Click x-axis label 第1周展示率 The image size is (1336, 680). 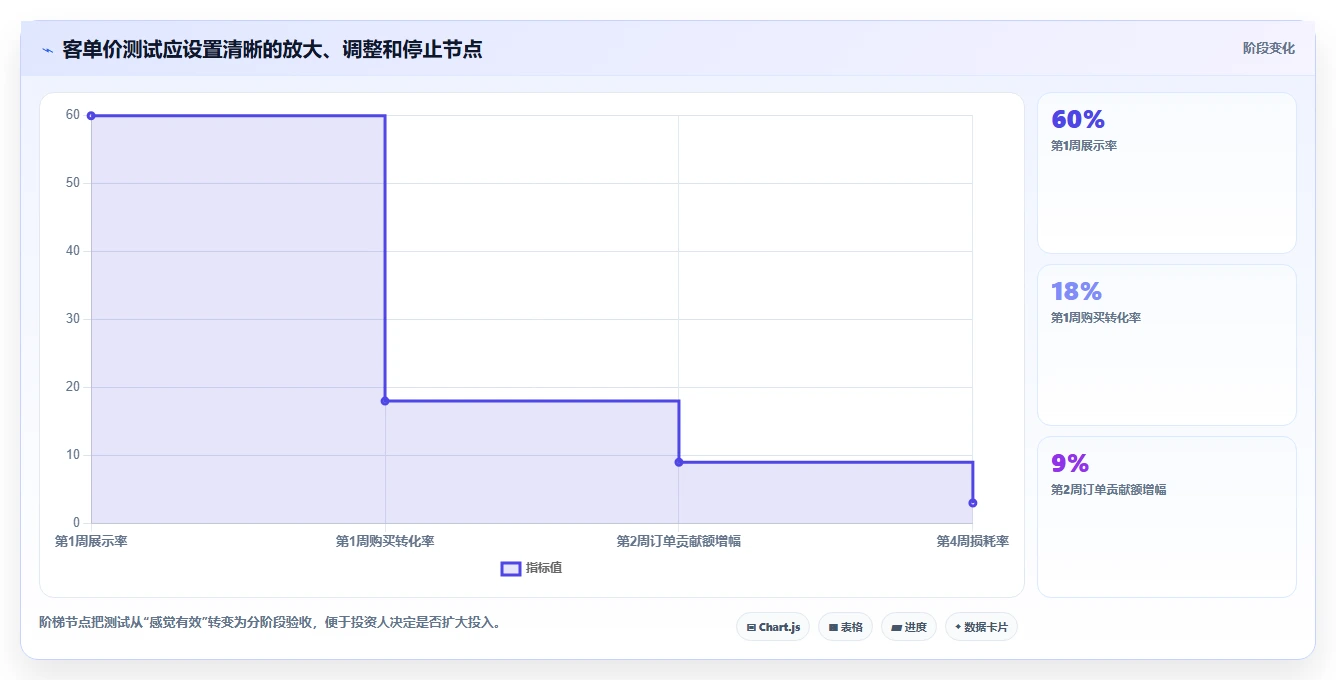tap(91, 541)
